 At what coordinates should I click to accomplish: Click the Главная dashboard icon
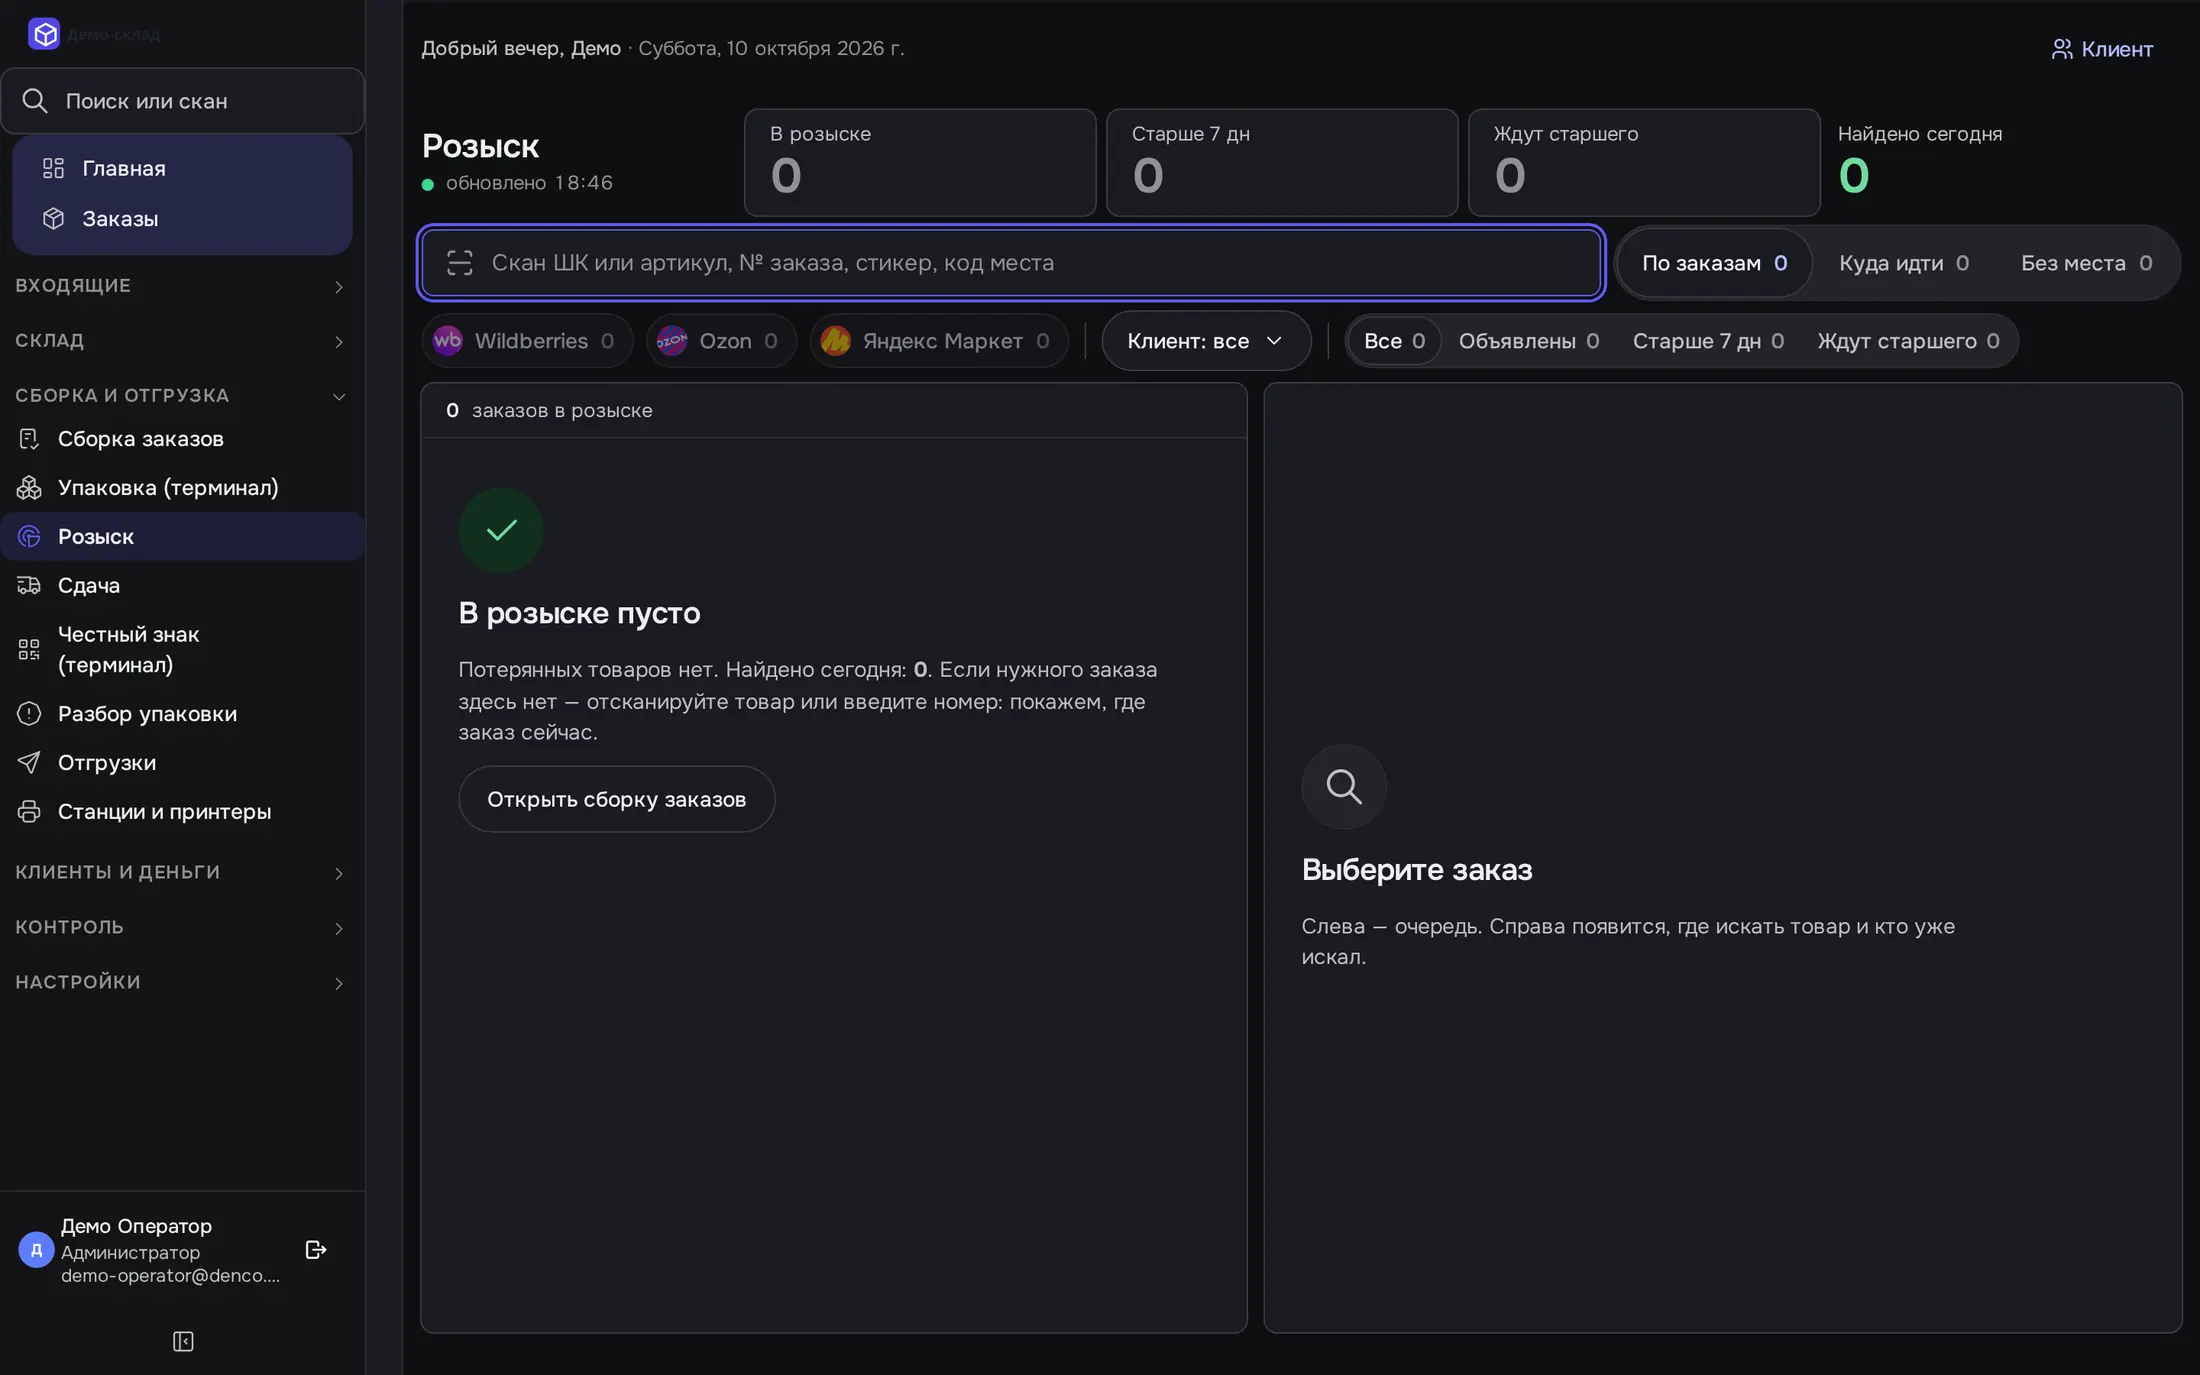(54, 168)
